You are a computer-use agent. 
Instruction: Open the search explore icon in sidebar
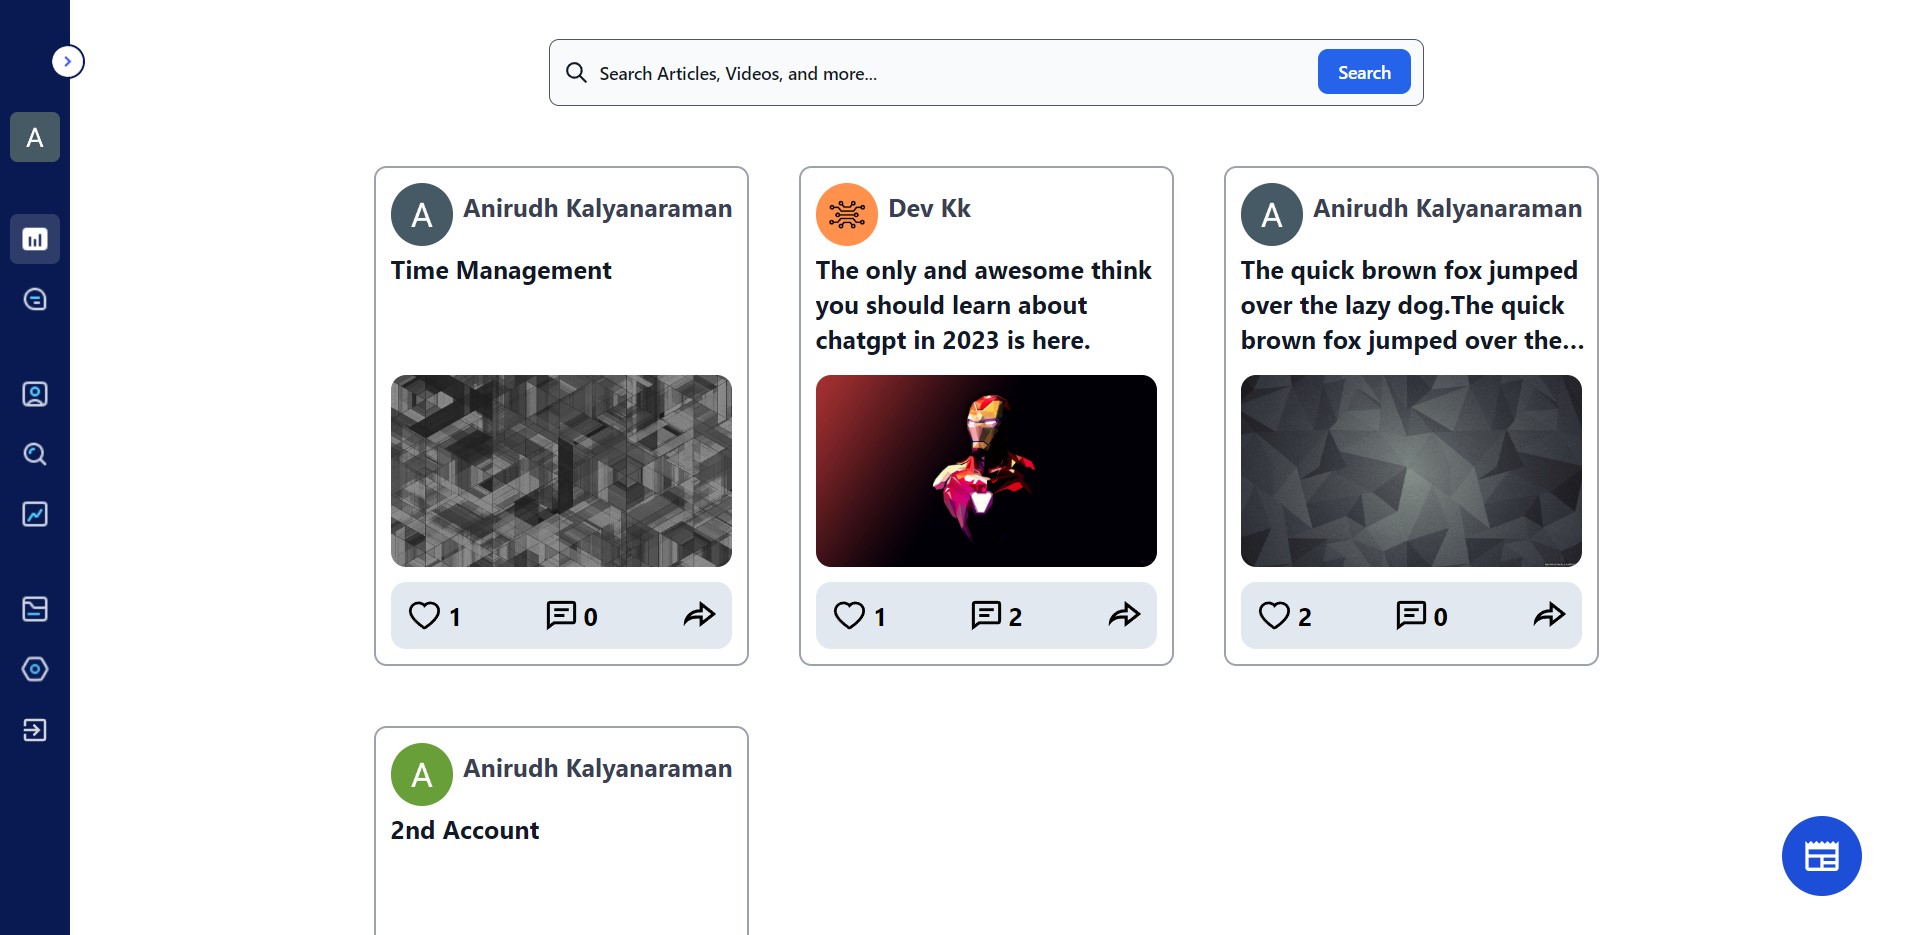point(35,454)
